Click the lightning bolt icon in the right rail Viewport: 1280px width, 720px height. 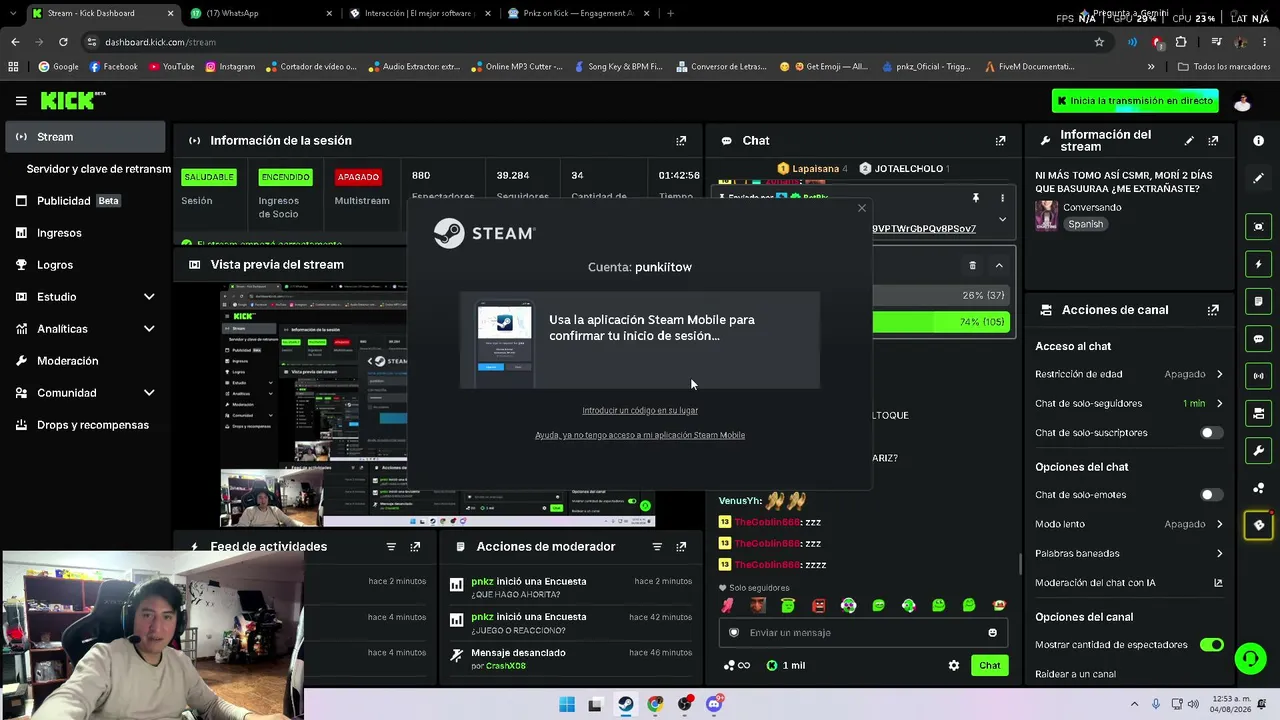[x=1258, y=264]
